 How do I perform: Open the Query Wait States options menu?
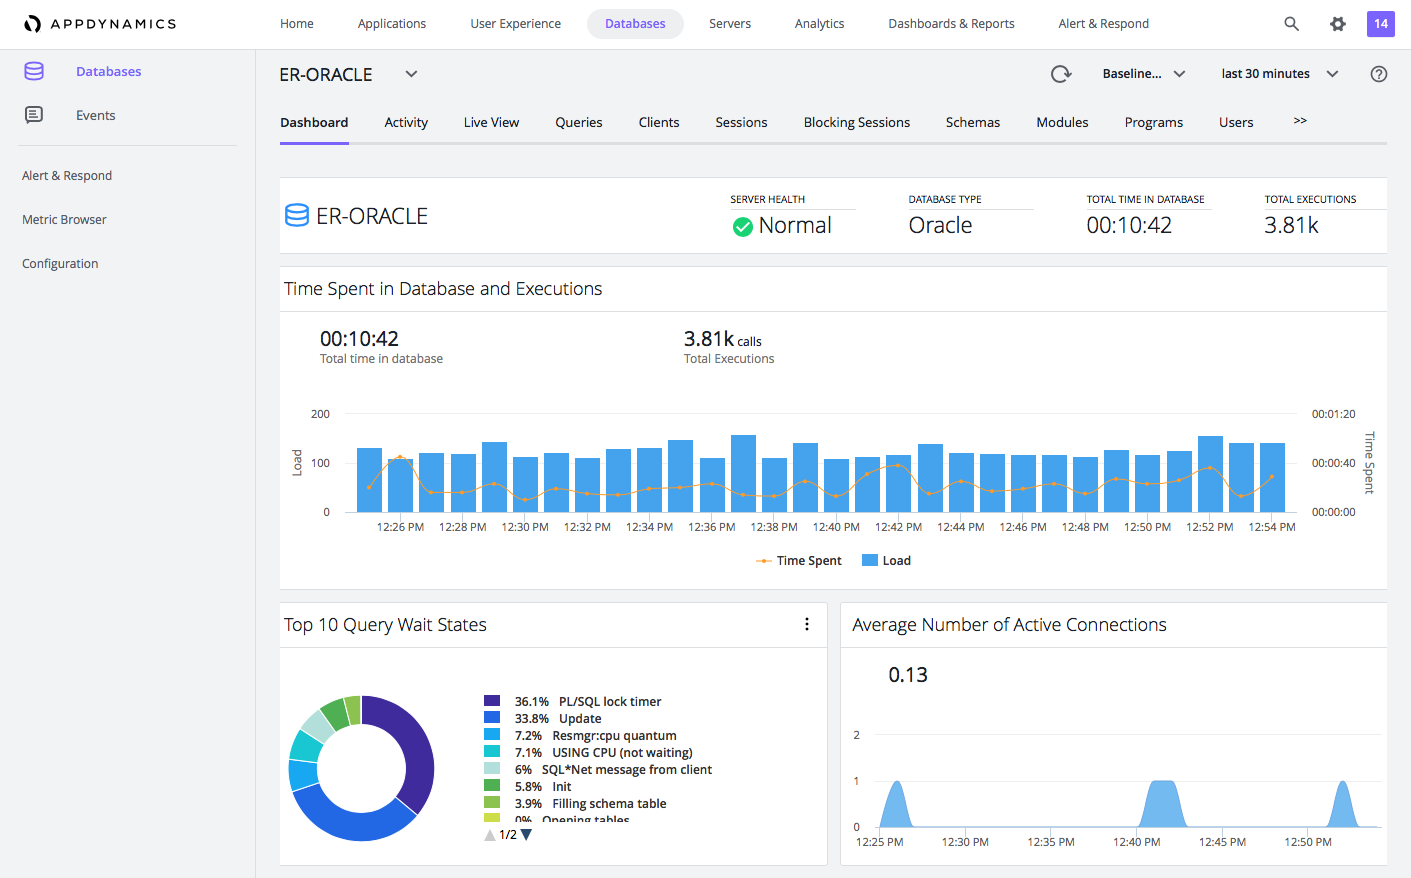tap(807, 624)
